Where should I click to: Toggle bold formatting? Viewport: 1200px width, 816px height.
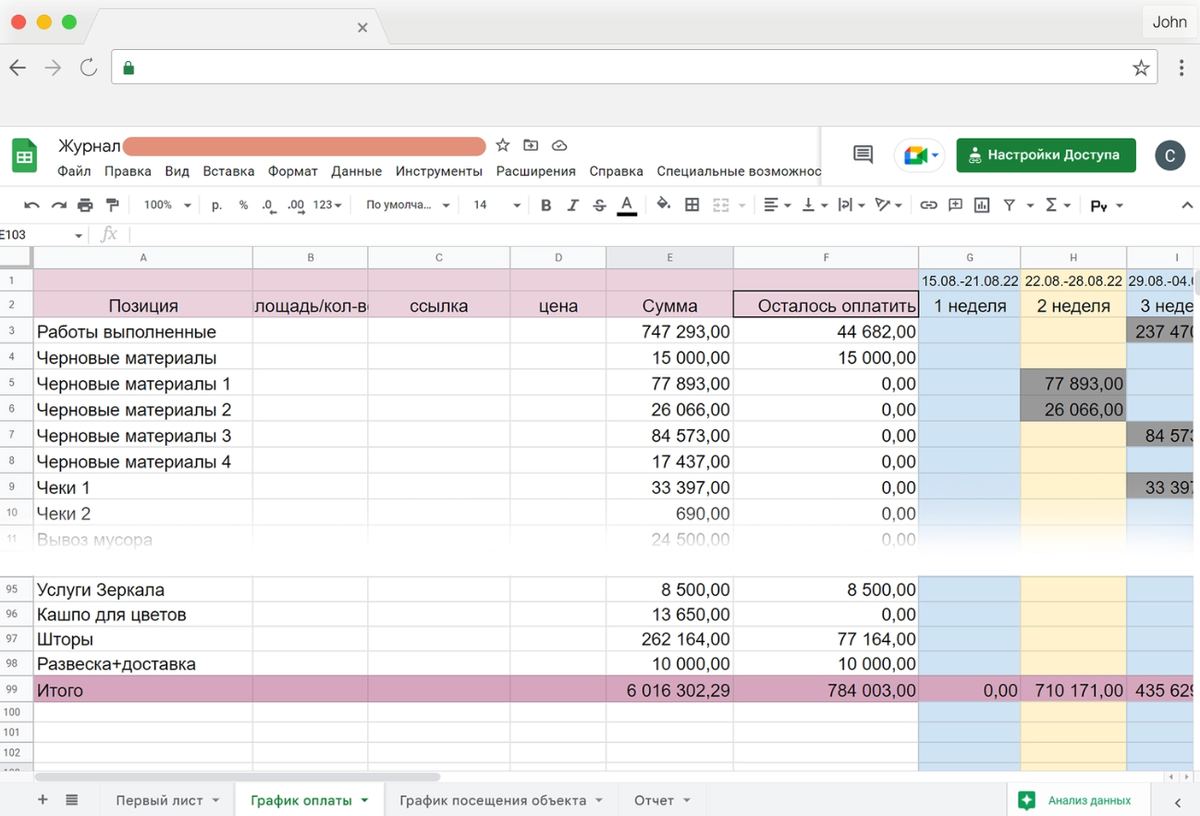pyautogui.click(x=546, y=205)
